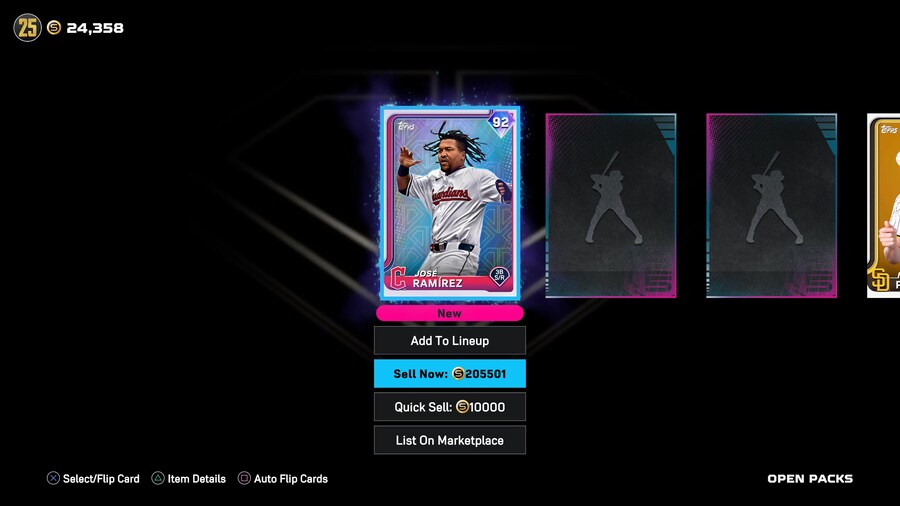900x506 pixels.
Task: Select Add To Lineup
Action: (x=449, y=341)
